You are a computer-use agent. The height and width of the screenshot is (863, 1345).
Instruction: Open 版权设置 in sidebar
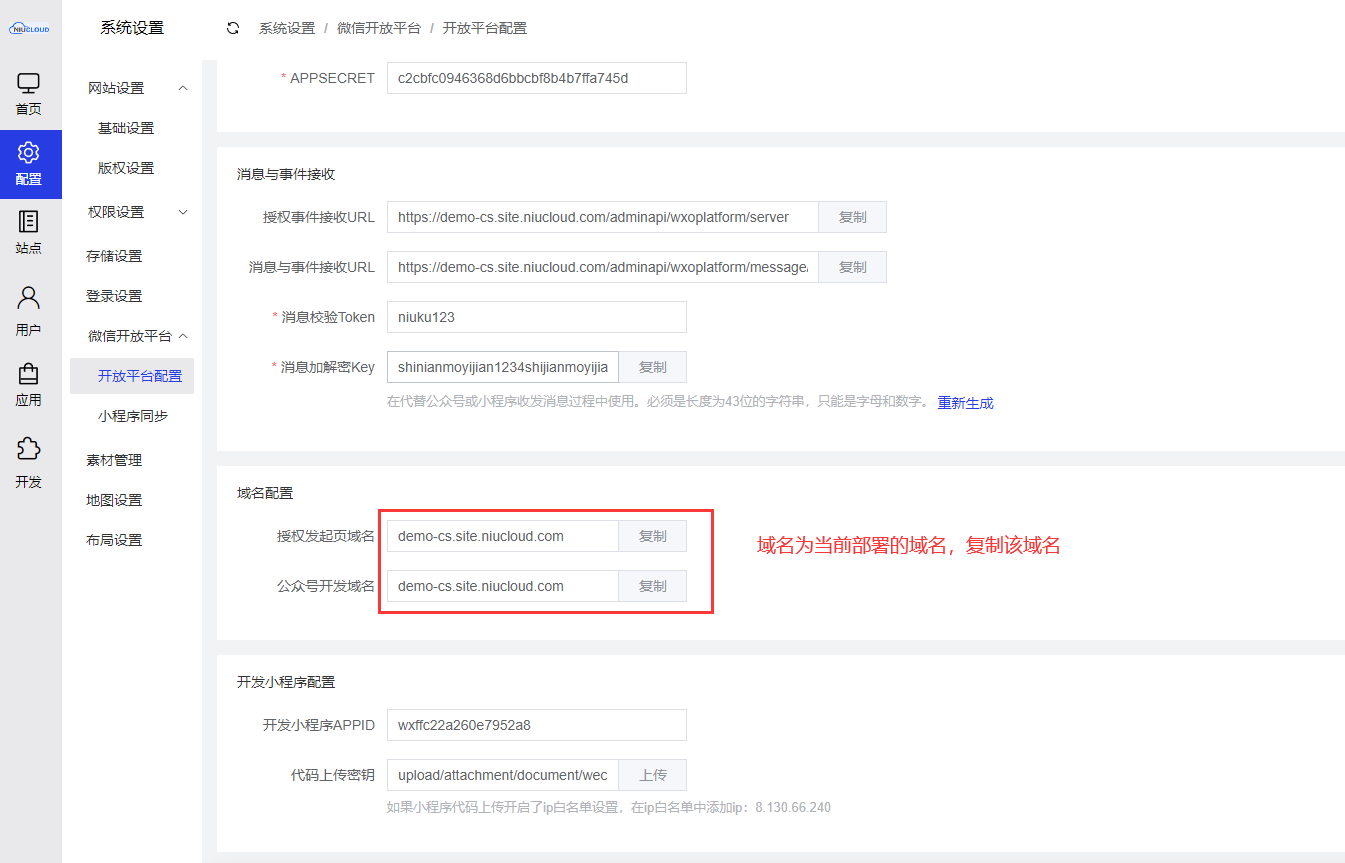pos(126,168)
